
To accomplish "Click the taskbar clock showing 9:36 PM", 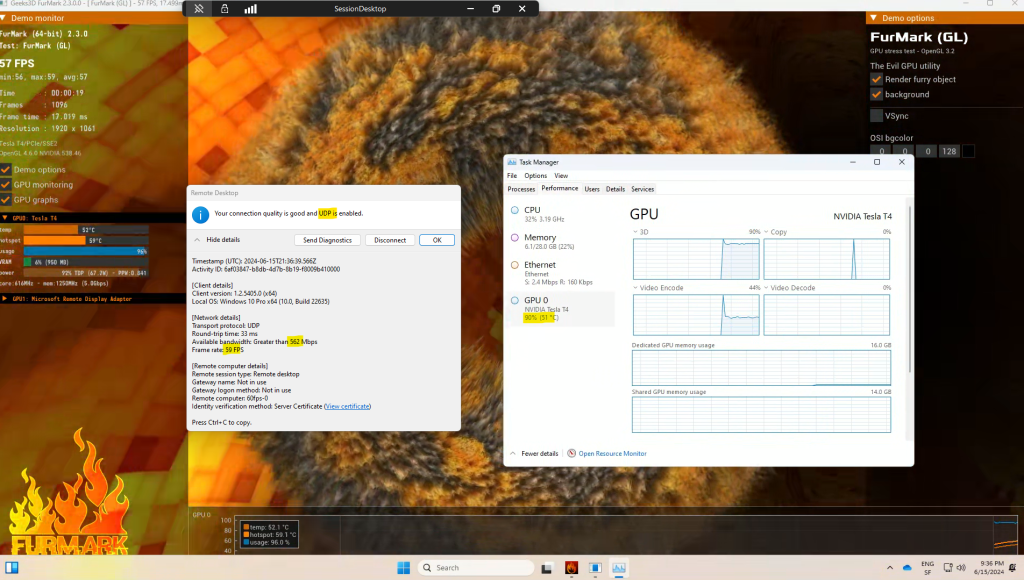I will tap(989, 568).
